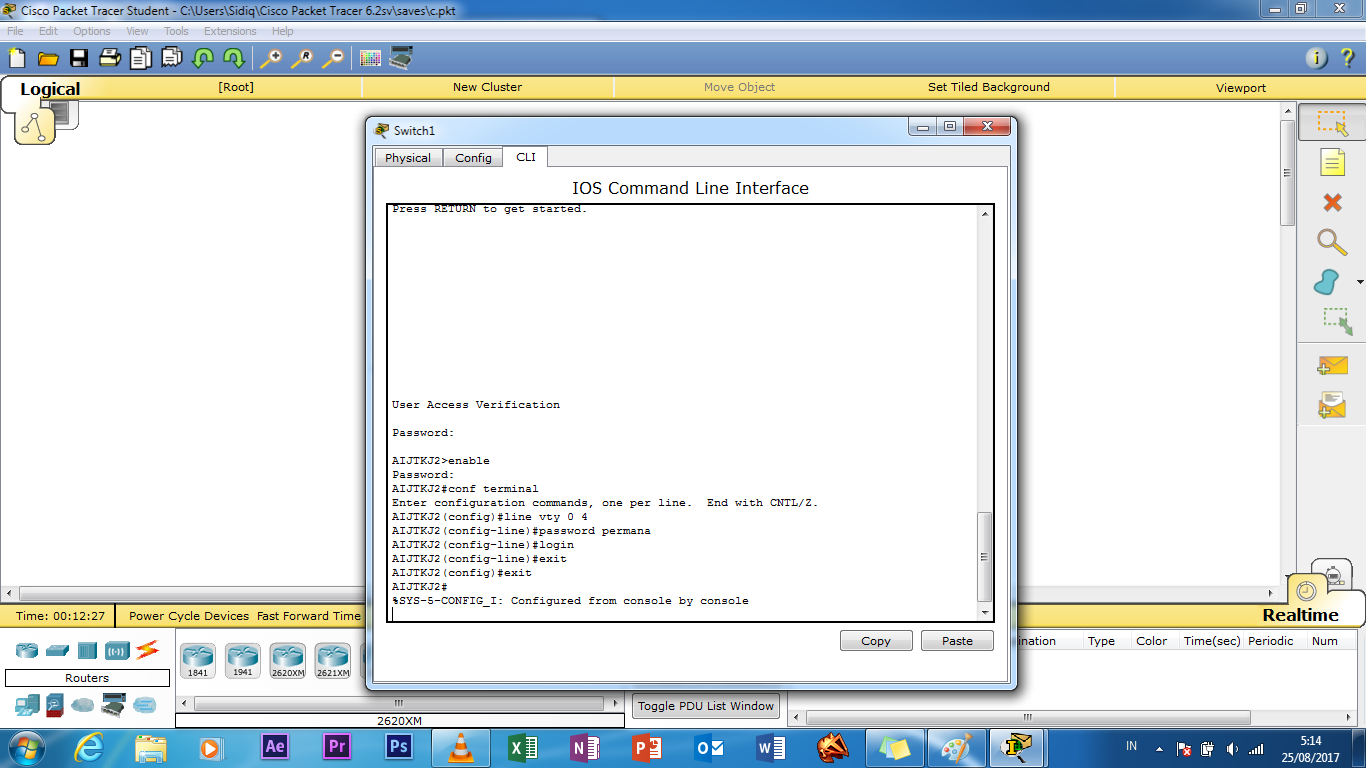
Task: Pick the 2620XM router device
Action: coord(288,660)
